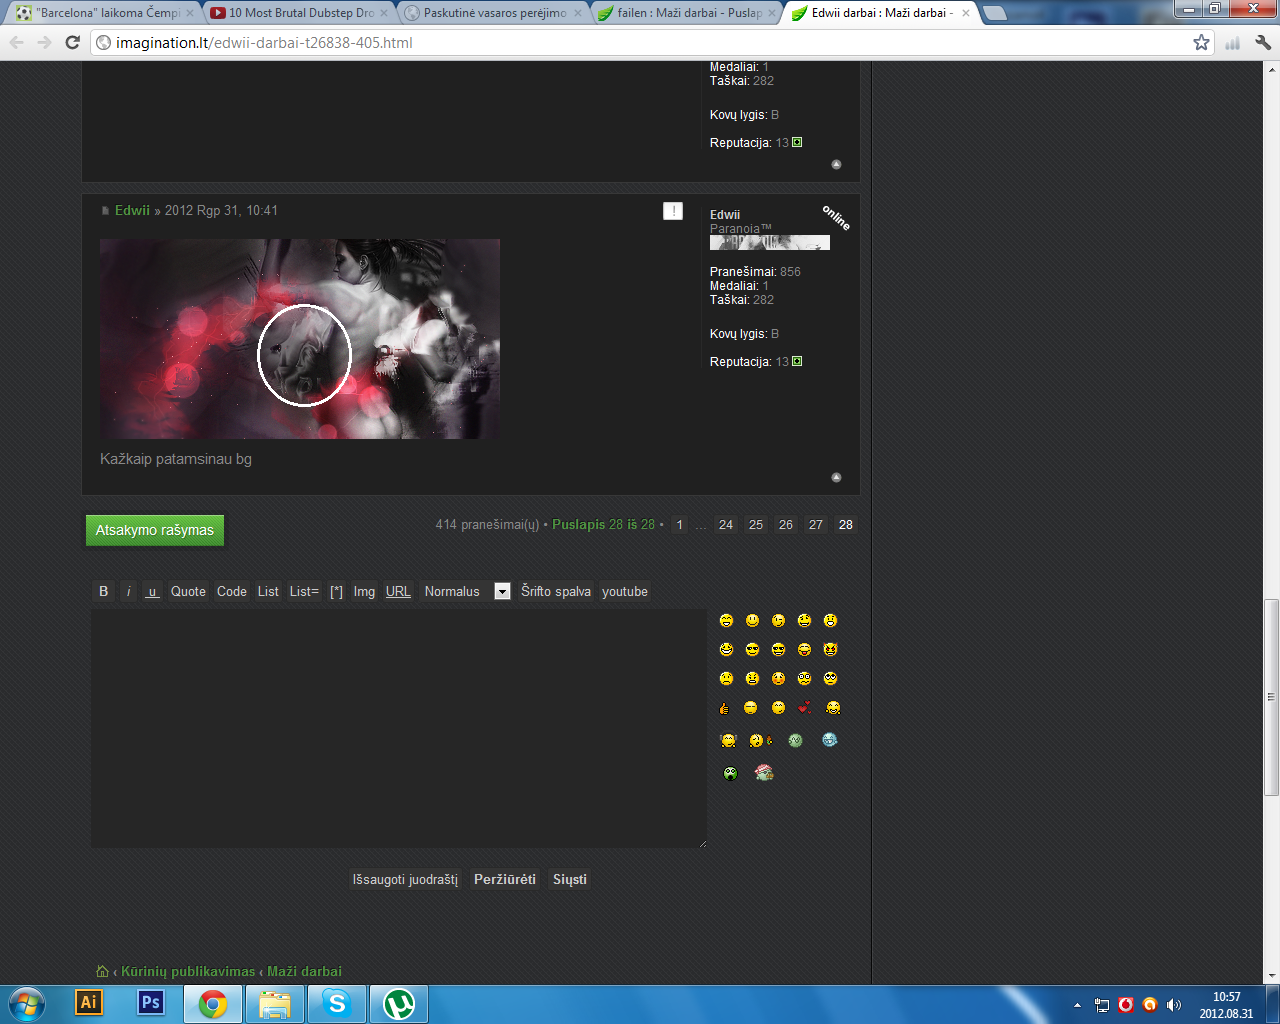Image resolution: width=1280 pixels, height=1024 pixels.
Task: Click the home icon in the breadcrumb
Action: [x=102, y=971]
